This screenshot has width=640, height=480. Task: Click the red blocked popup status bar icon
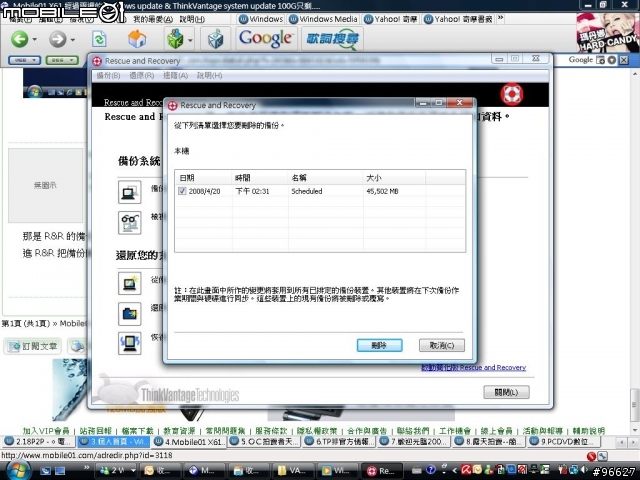pyautogui.click(x=591, y=456)
